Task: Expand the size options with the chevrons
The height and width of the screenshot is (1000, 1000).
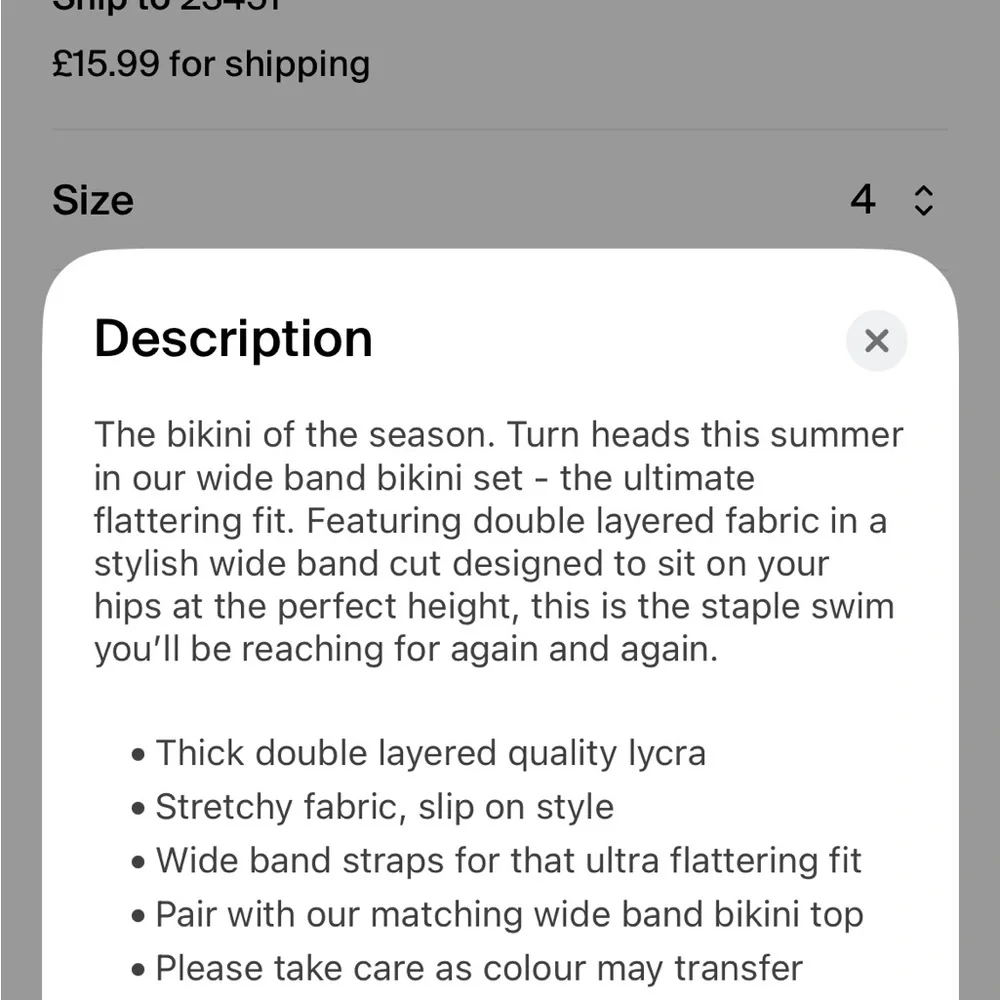Action: (x=923, y=200)
